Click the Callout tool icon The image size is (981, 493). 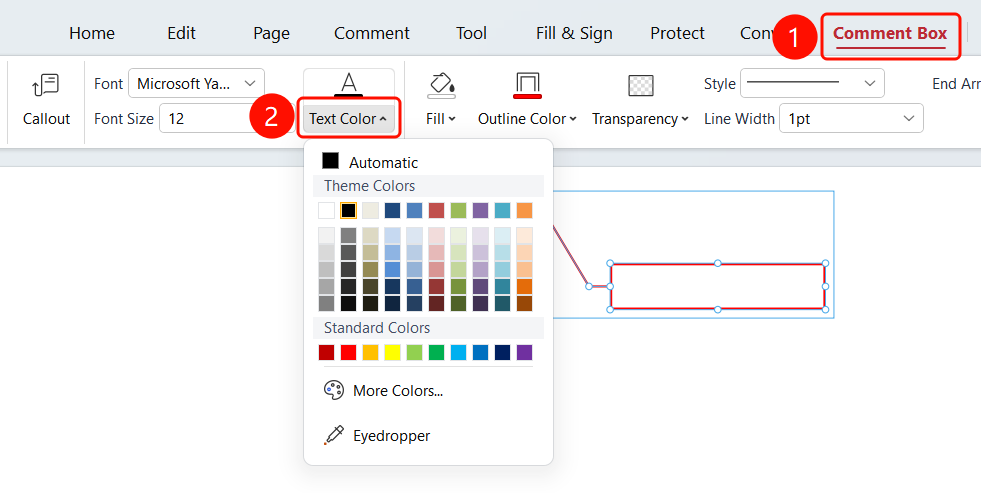click(x=46, y=85)
